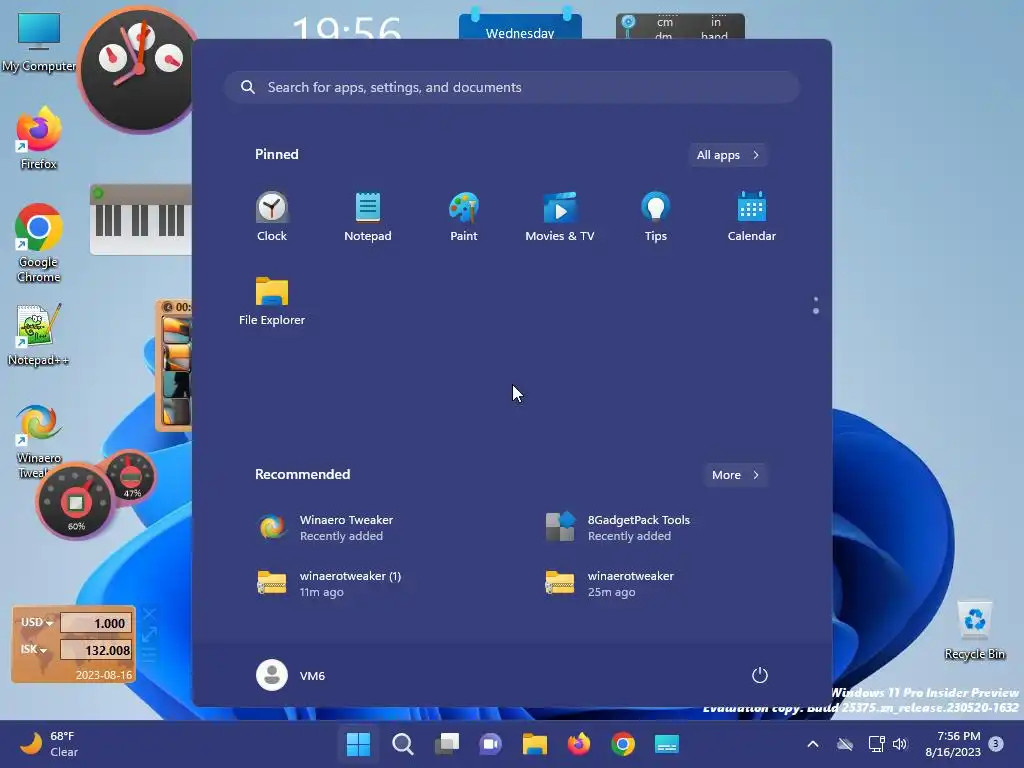Open weather widget showing 68°F
The image size is (1024, 768).
(50, 744)
